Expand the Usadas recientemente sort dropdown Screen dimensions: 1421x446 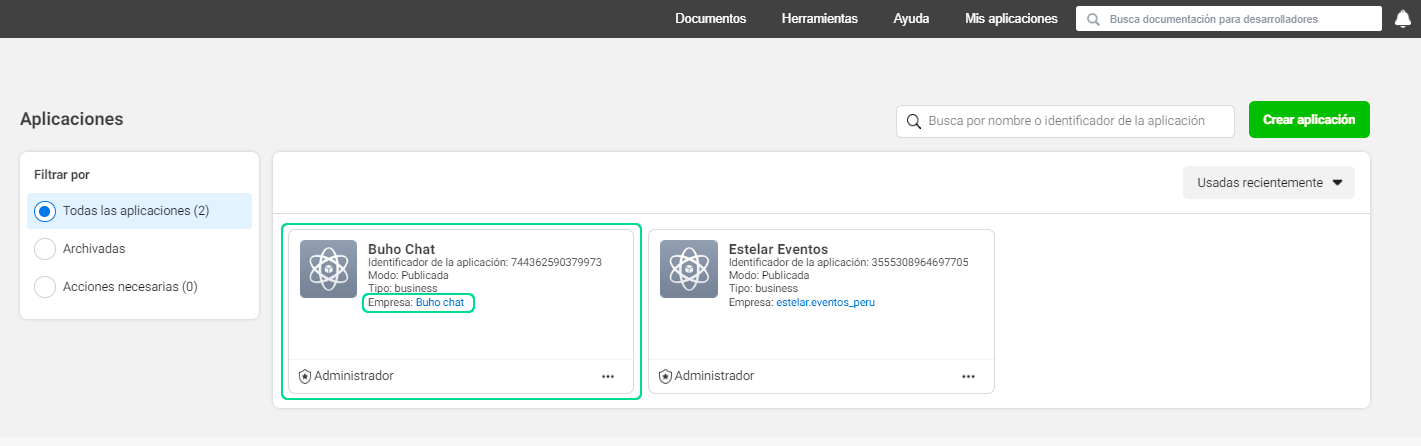click(x=1268, y=183)
